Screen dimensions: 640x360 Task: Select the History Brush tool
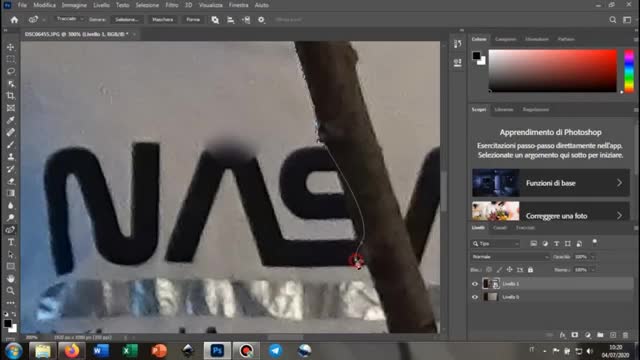click(11, 169)
